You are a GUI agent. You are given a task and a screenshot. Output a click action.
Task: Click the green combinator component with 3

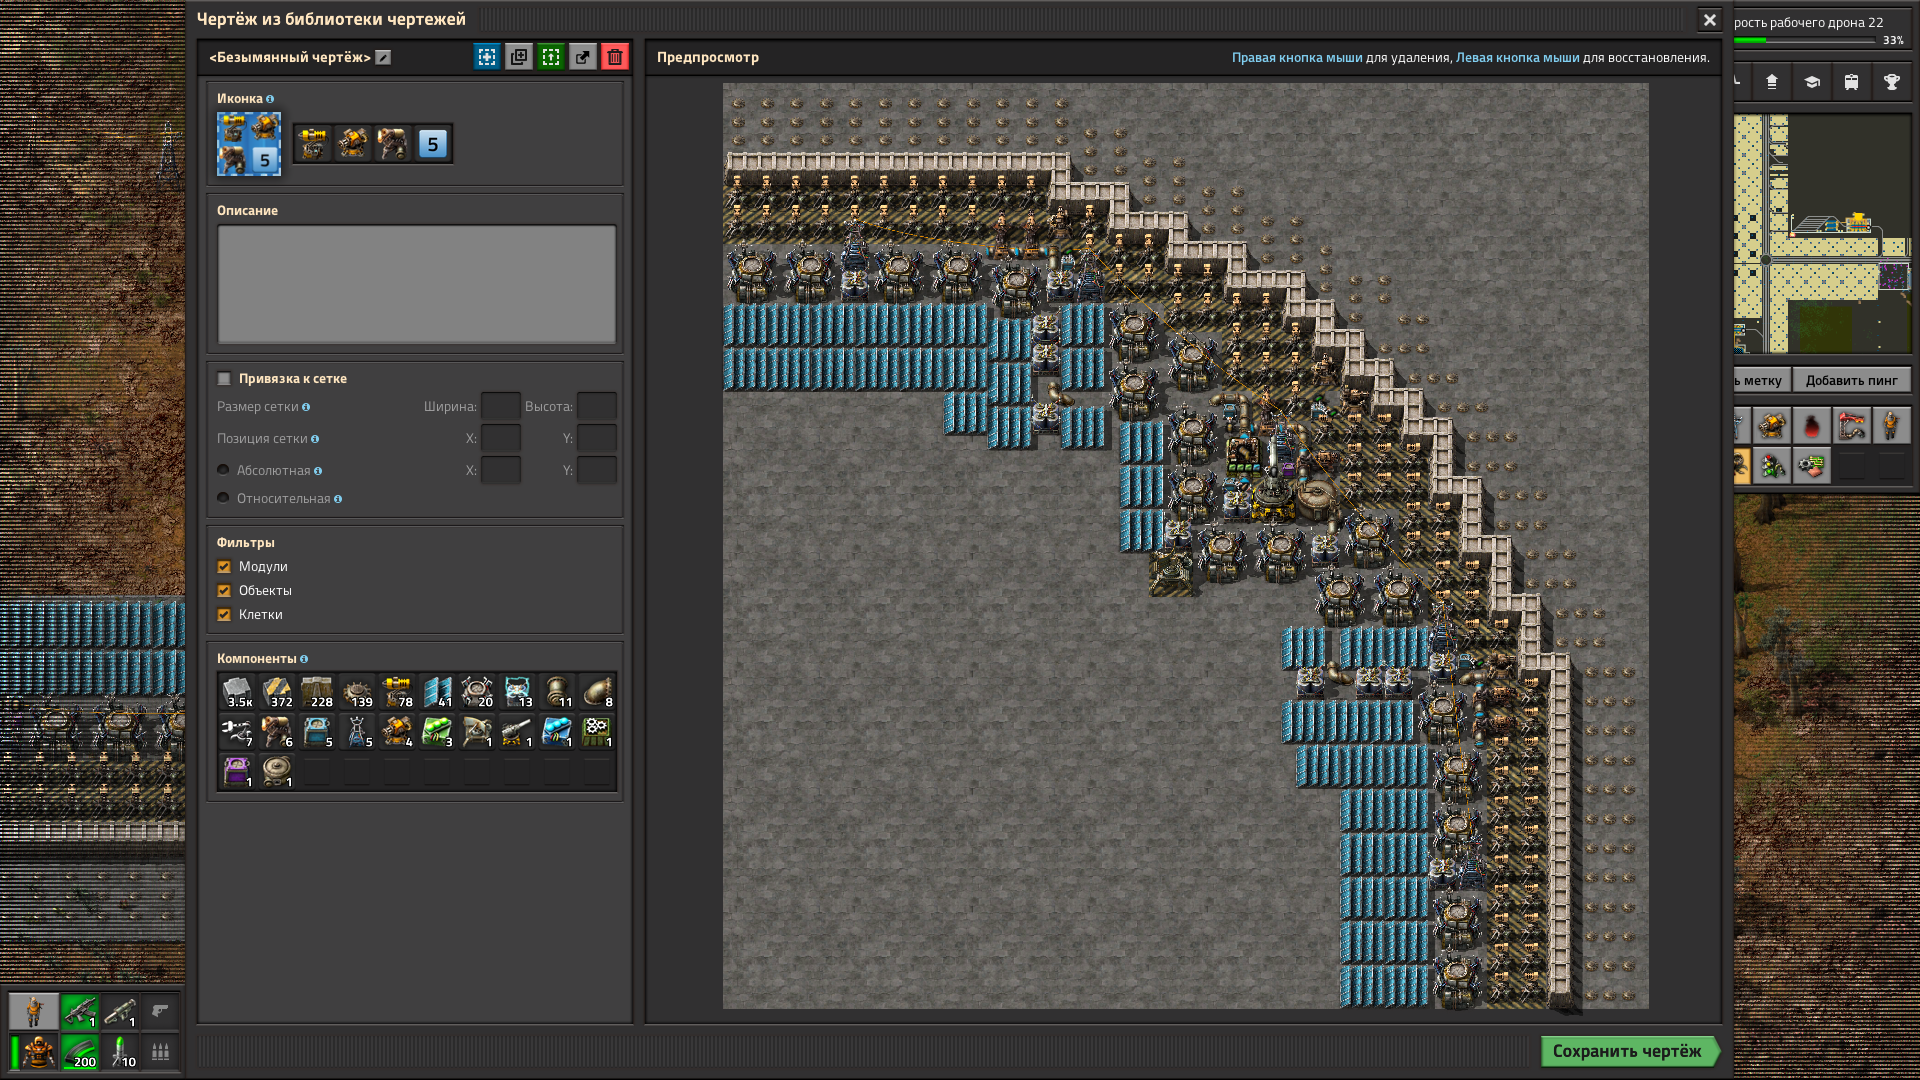tap(437, 732)
